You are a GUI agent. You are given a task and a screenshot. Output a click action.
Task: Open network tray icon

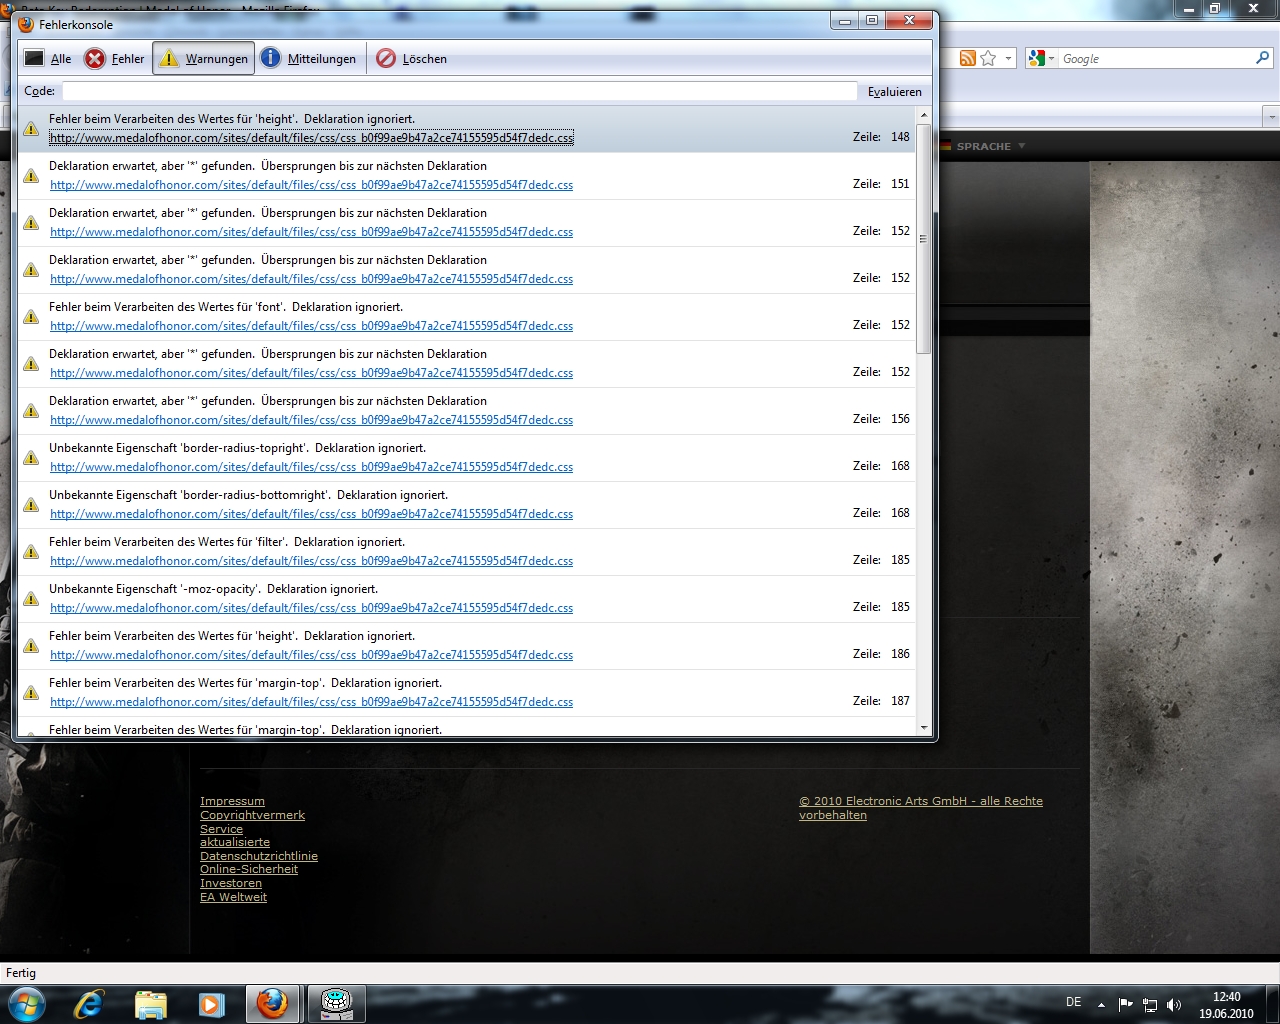tap(1150, 1005)
